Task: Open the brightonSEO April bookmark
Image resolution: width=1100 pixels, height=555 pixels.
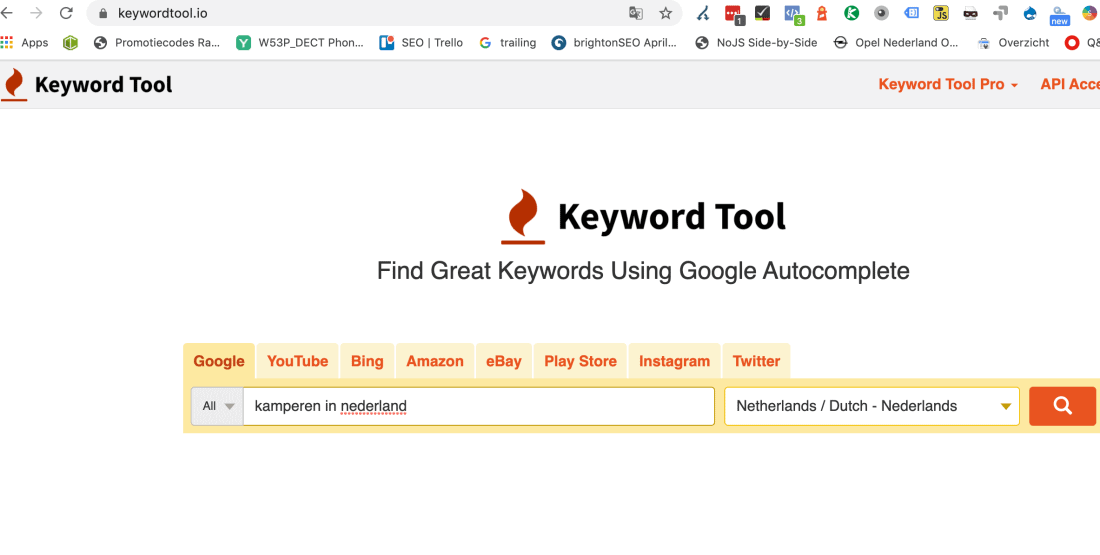Action: point(615,43)
